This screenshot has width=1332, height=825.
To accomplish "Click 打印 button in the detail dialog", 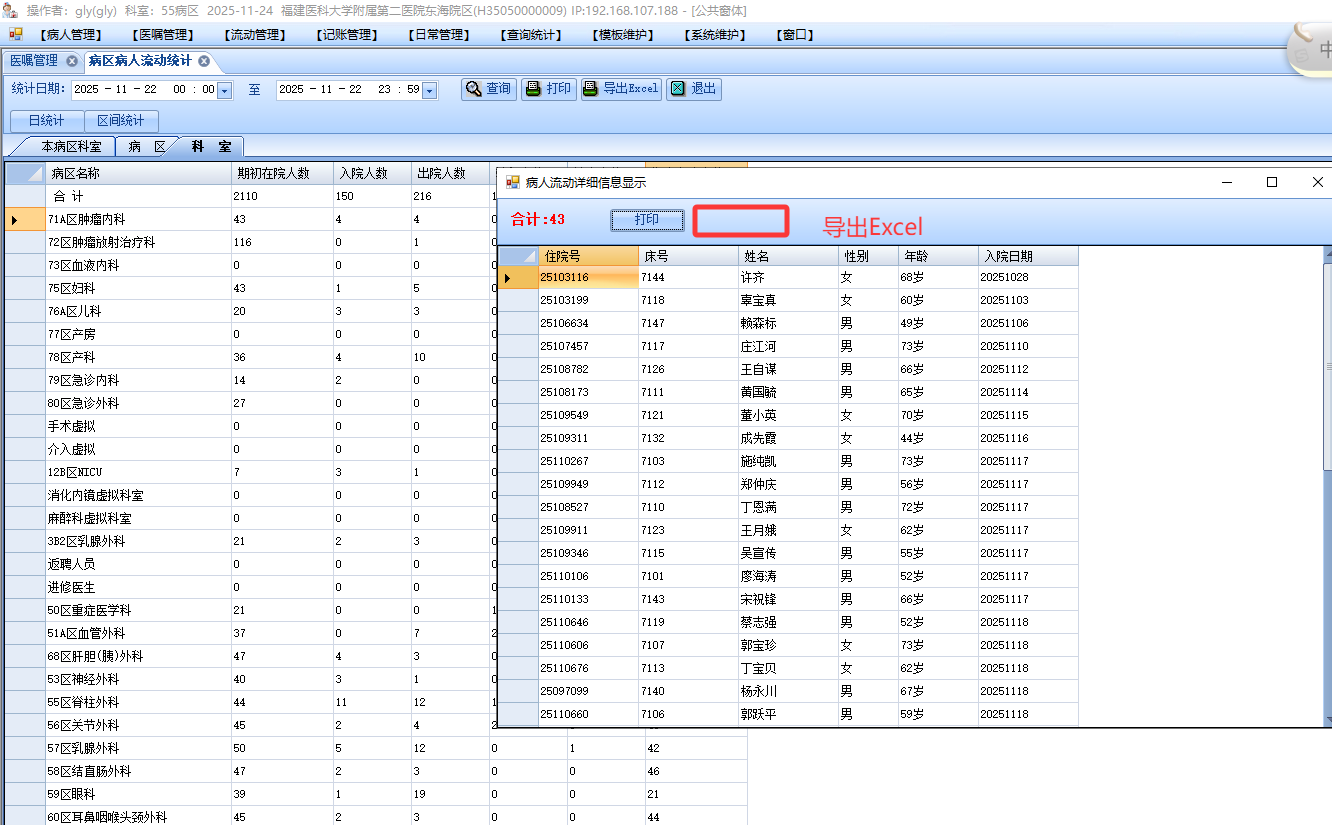I will click(x=647, y=220).
